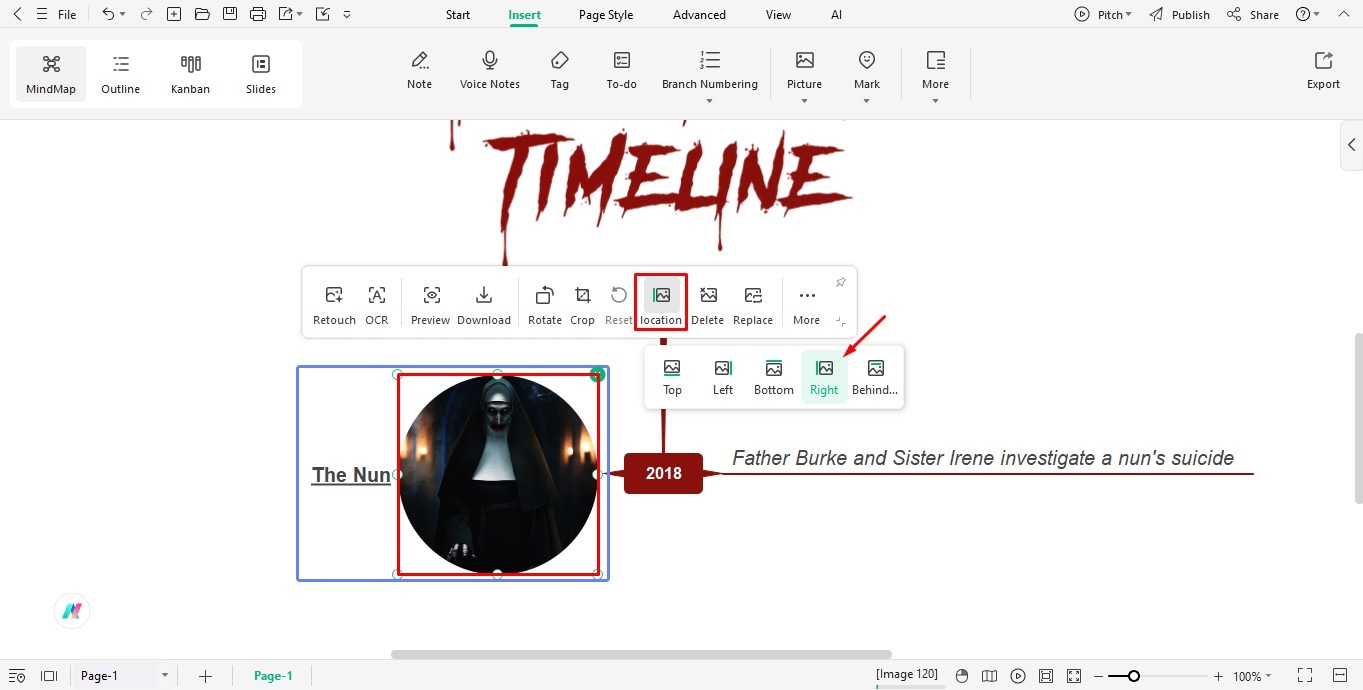Select the nun picture thumbnail
This screenshot has height=690, width=1363.
click(498, 474)
